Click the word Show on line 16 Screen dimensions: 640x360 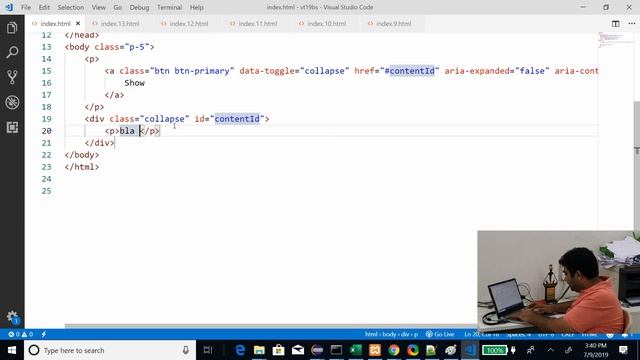[135, 83]
